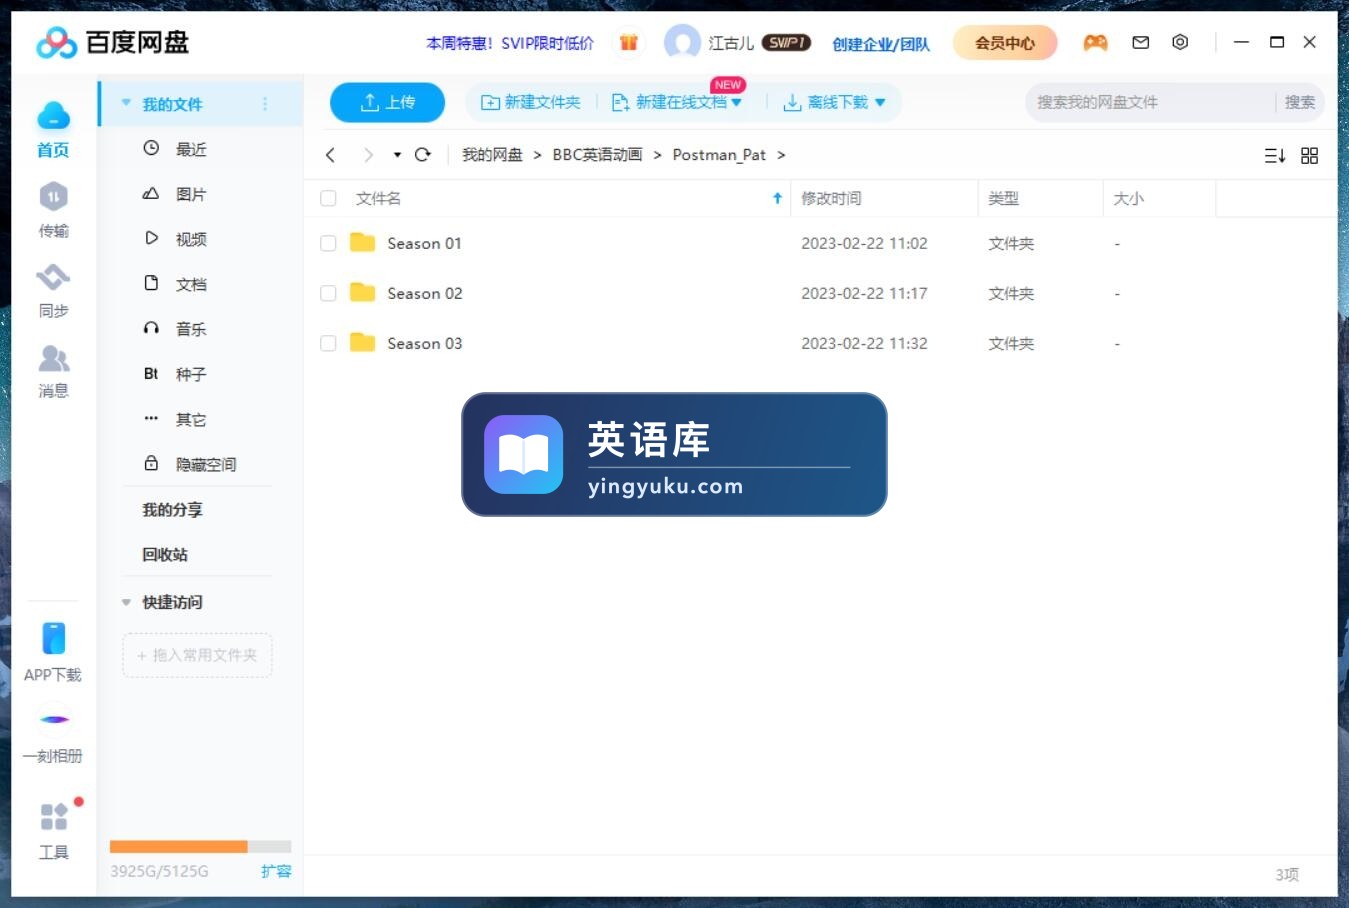1349x908 pixels.
Task: Open the hexagon settings icon
Action: point(1180,42)
